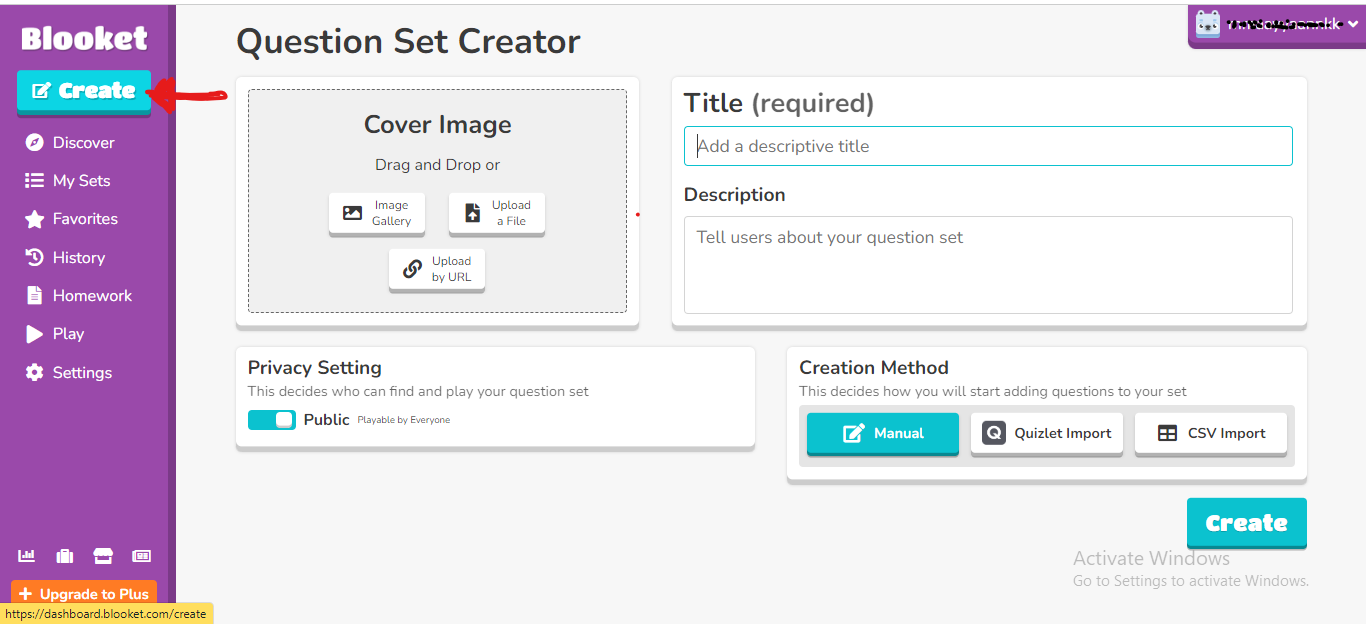This screenshot has height=624, width=1366.
Task: Select Quizlet Import creation method
Action: point(1047,433)
